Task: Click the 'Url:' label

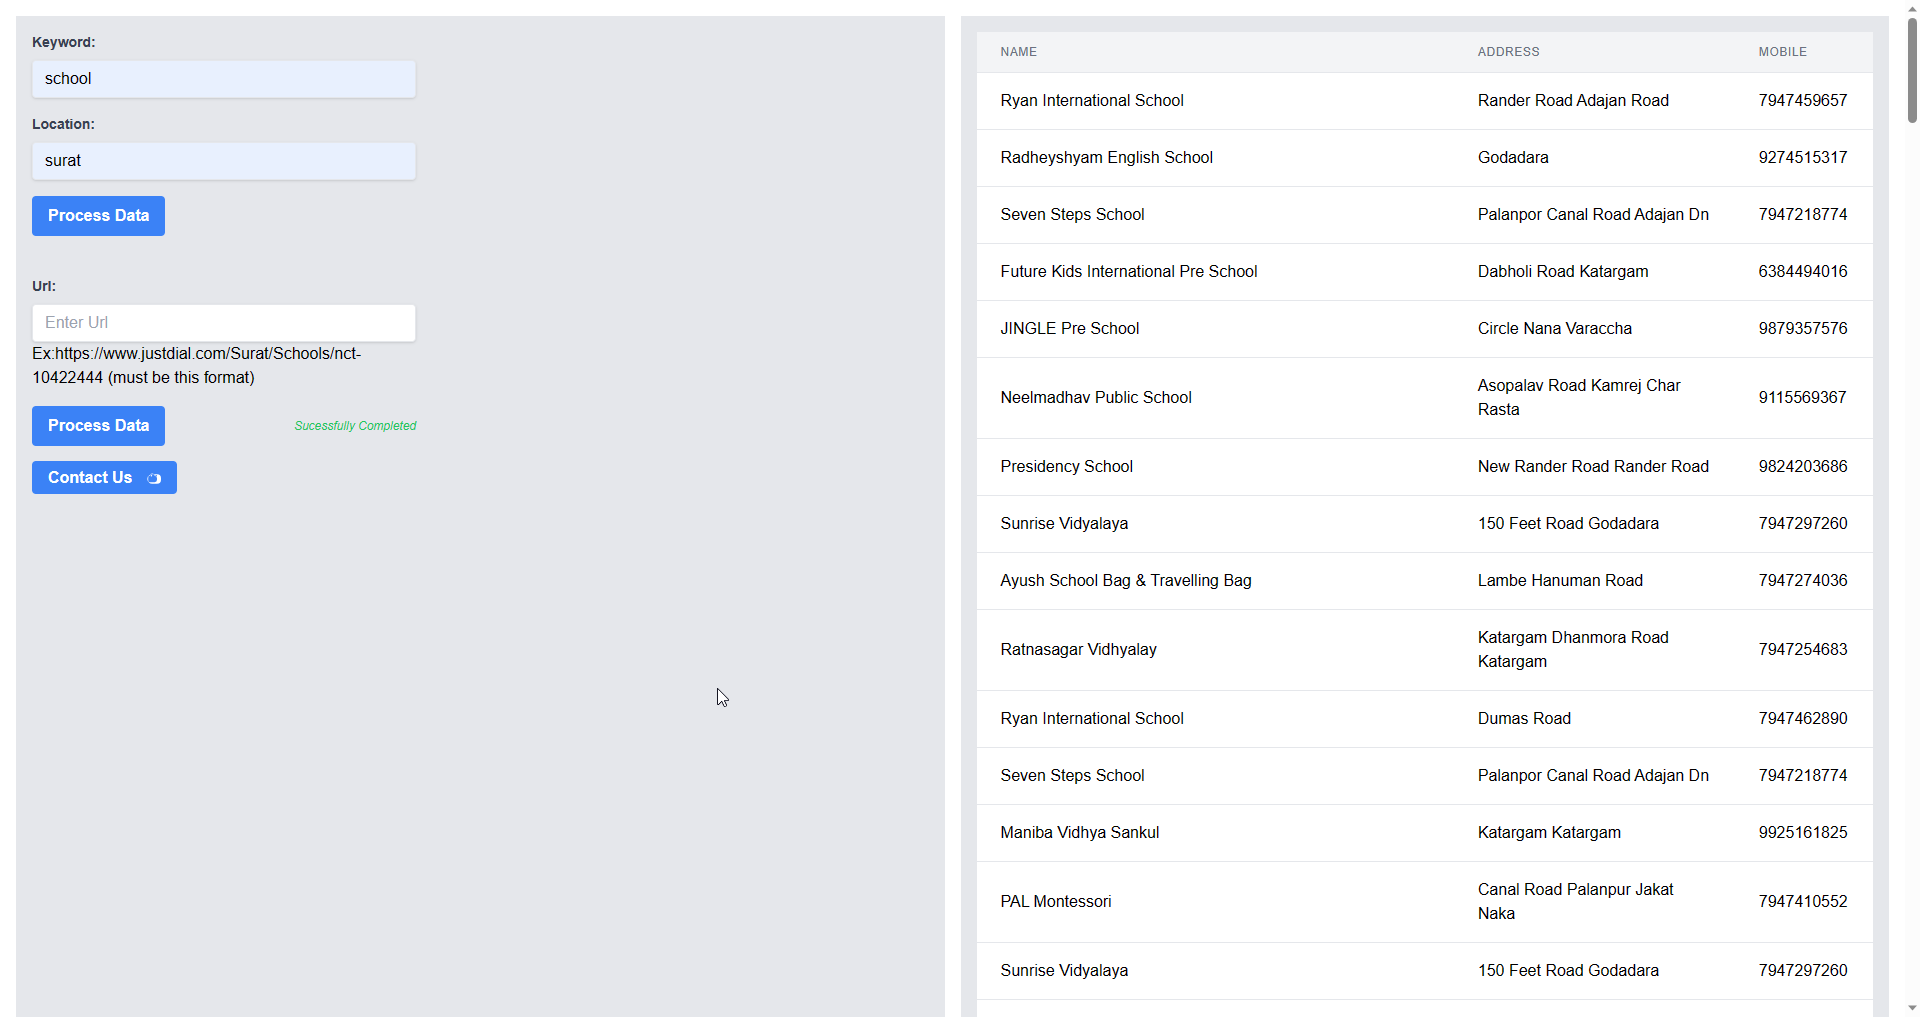Action: tap(44, 287)
